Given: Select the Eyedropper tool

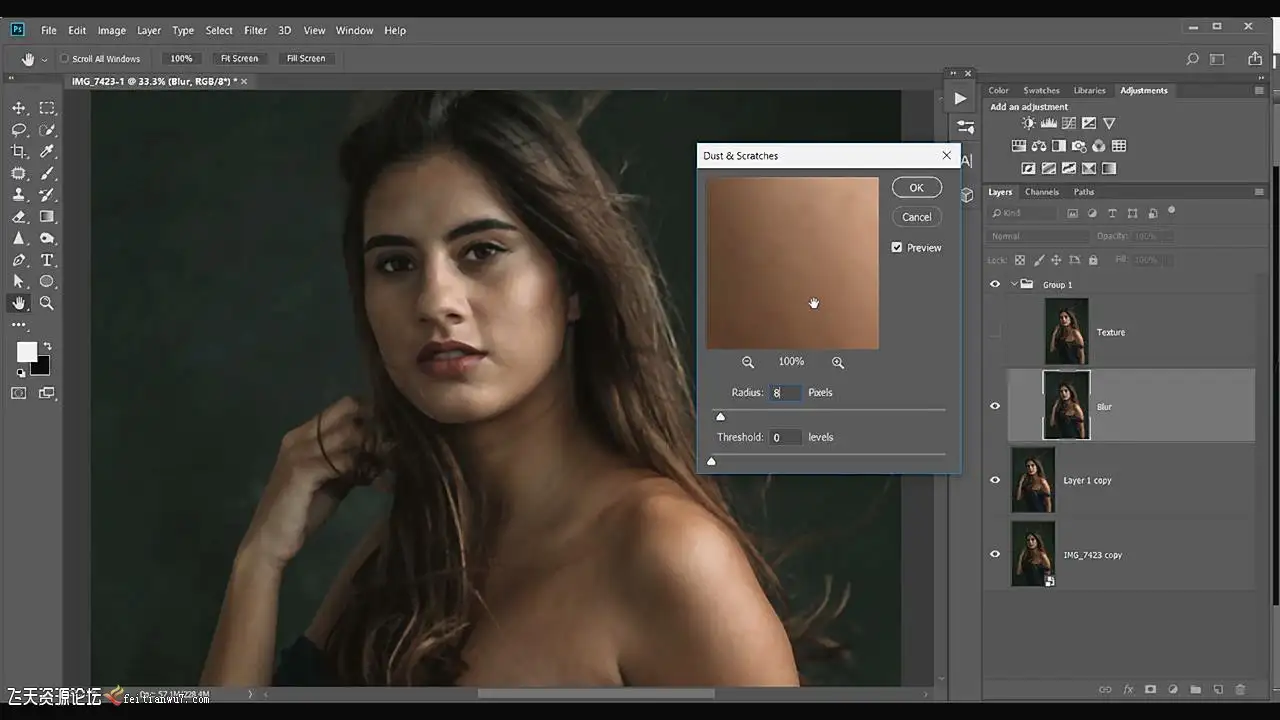Looking at the screenshot, I should point(47,152).
